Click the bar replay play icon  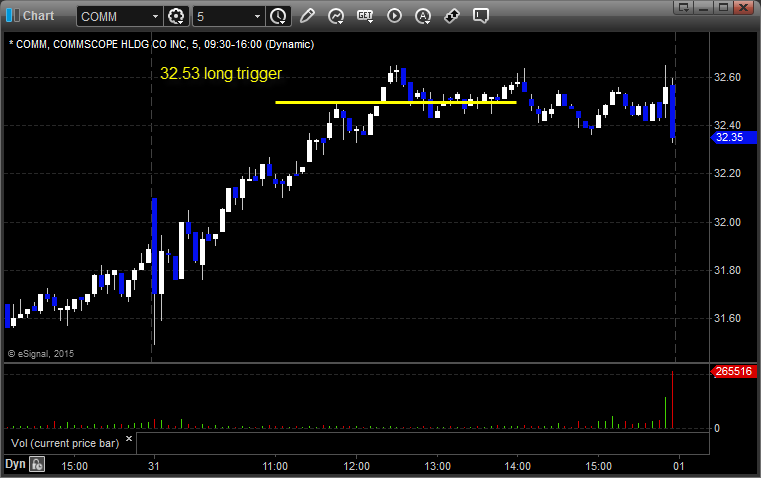[x=394, y=16]
